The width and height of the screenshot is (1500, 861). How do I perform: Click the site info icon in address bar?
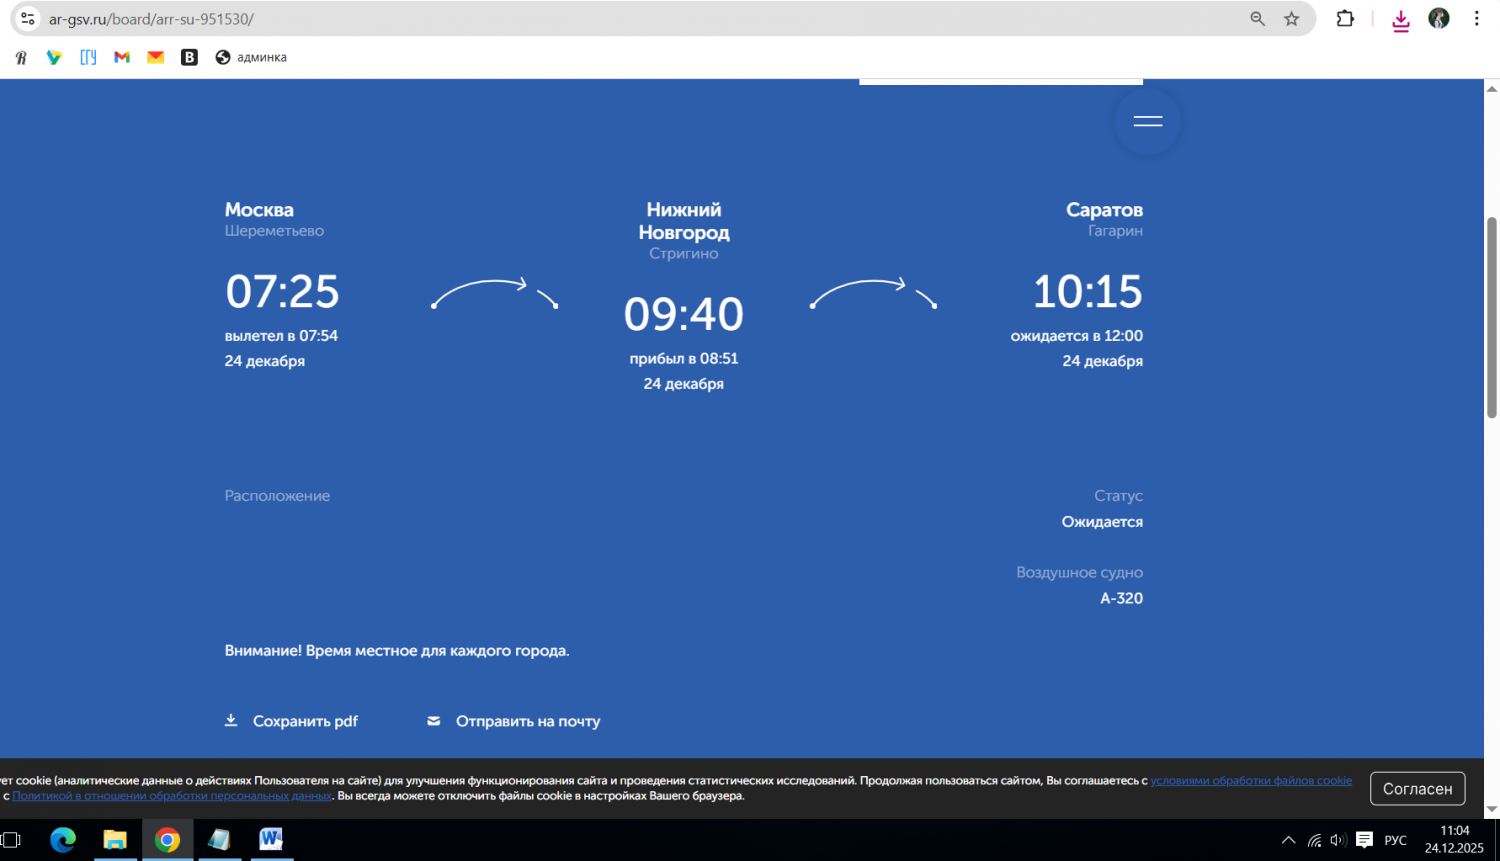[x=28, y=19]
